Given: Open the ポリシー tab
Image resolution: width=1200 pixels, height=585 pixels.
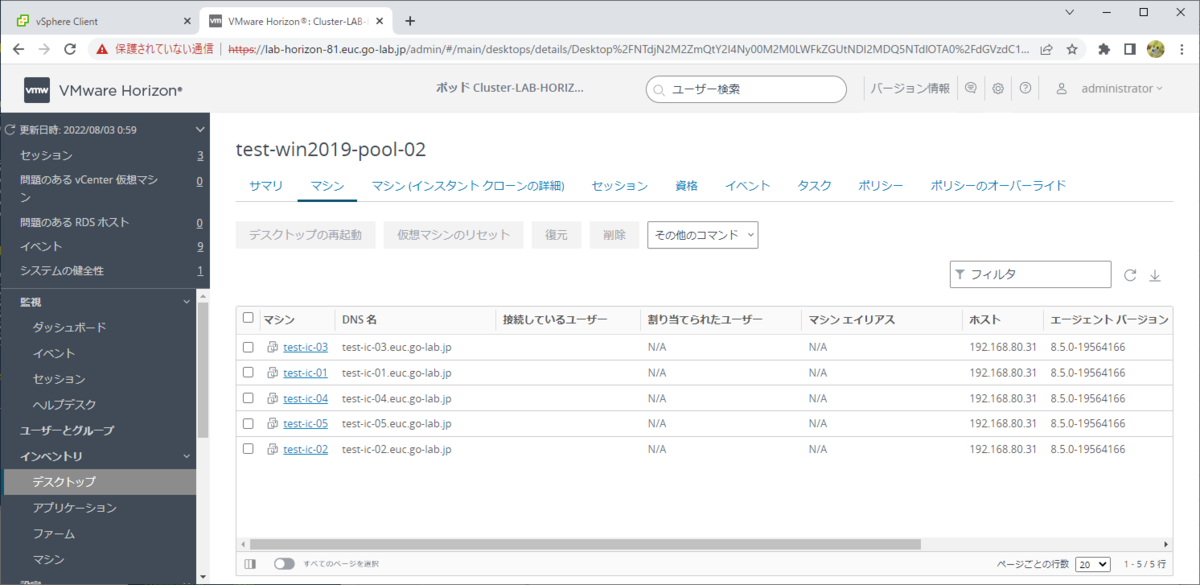Looking at the screenshot, I should tap(881, 186).
